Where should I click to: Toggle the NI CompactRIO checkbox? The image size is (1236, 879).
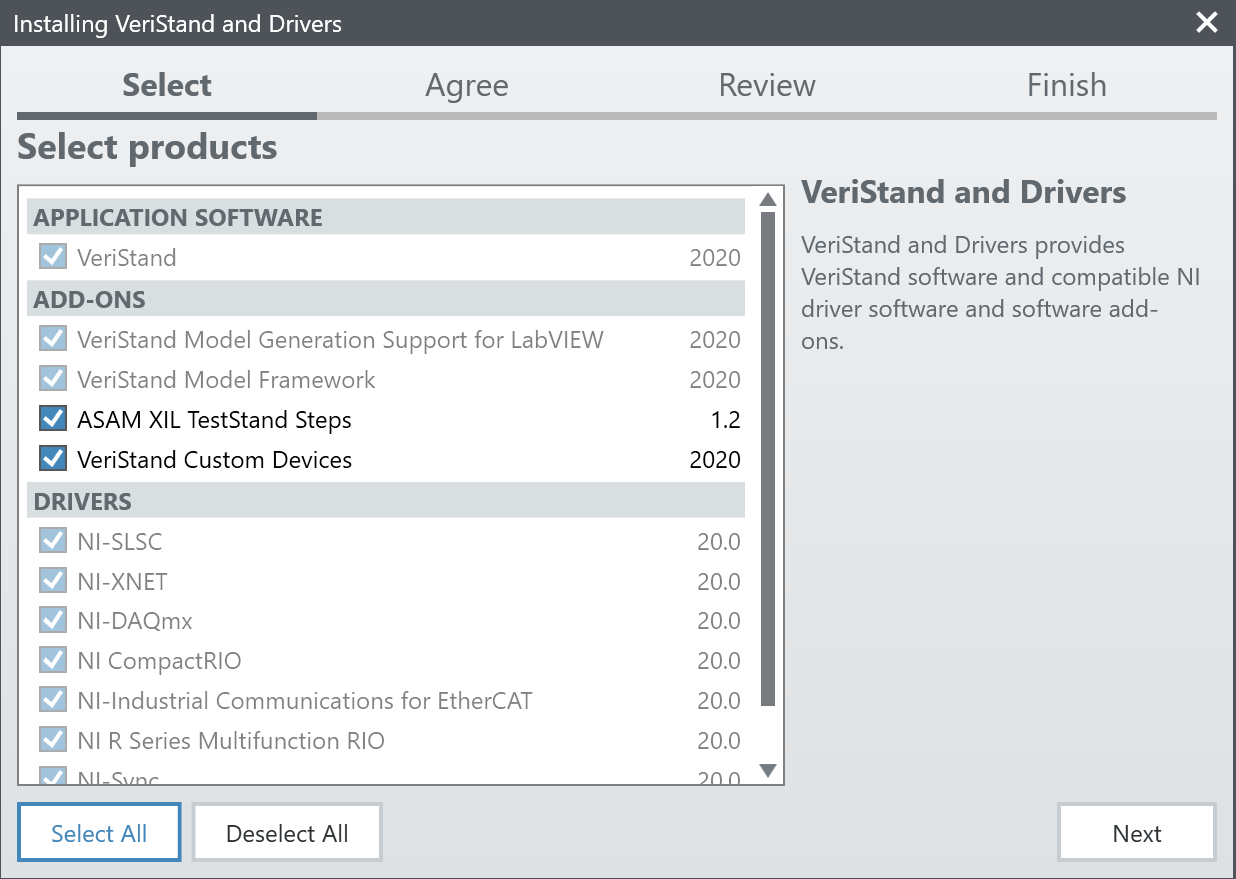coord(53,661)
